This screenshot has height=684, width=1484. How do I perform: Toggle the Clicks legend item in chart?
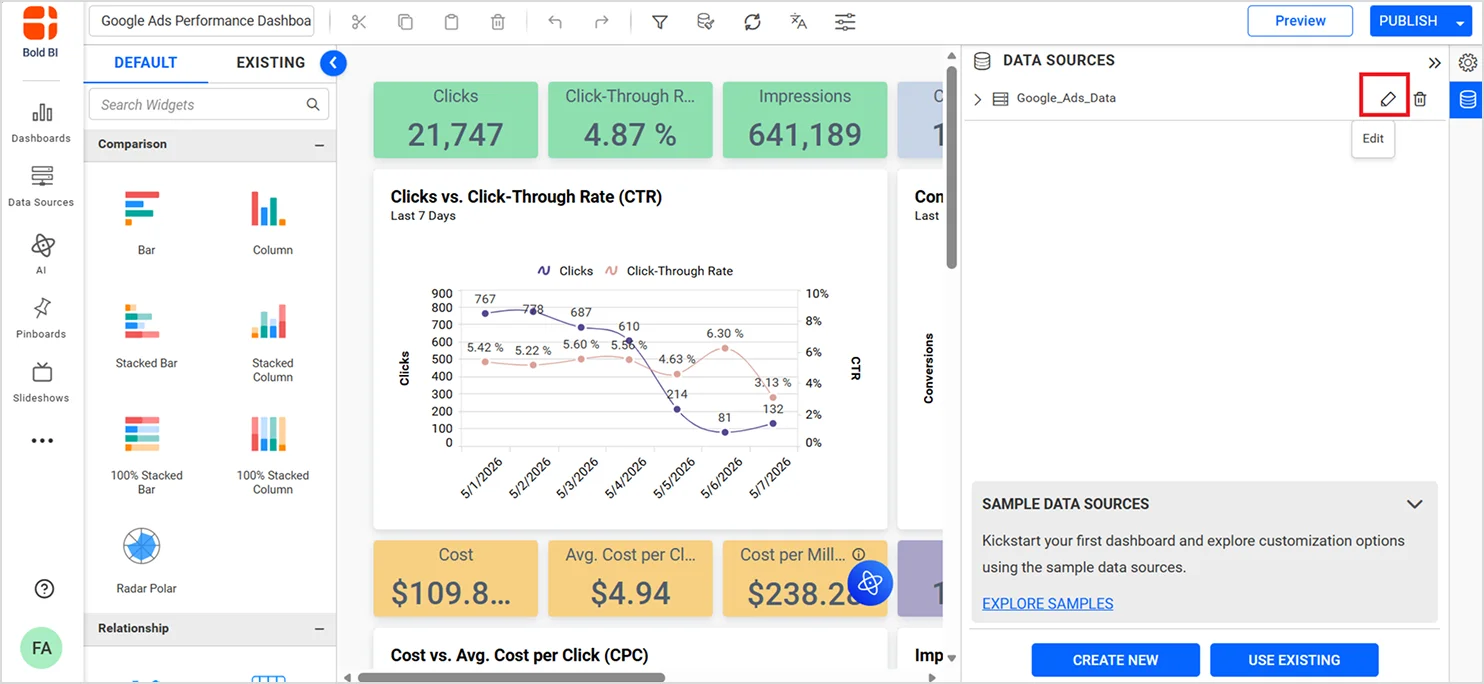(x=565, y=271)
